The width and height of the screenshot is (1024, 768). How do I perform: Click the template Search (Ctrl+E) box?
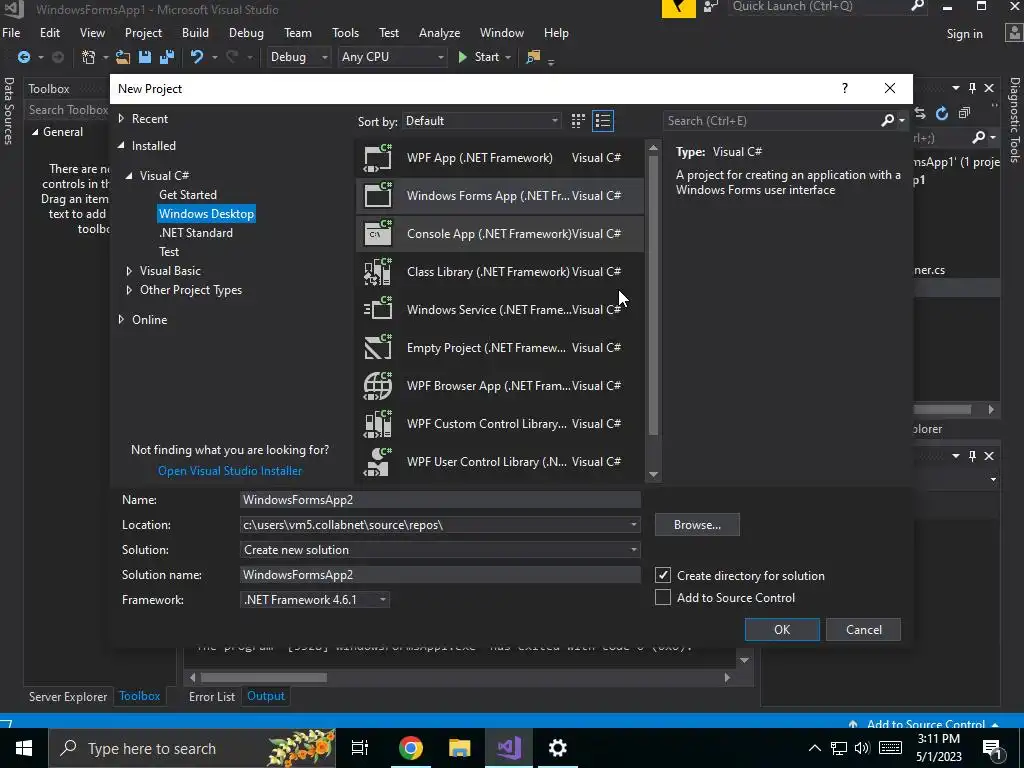point(773,121)
